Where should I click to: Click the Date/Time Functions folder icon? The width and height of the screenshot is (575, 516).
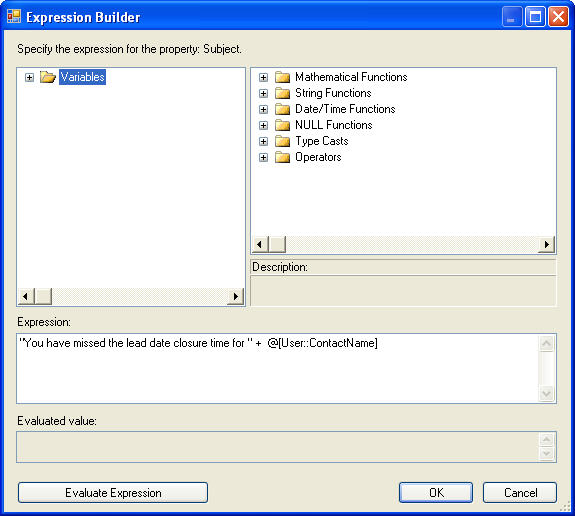click(282, 109)
